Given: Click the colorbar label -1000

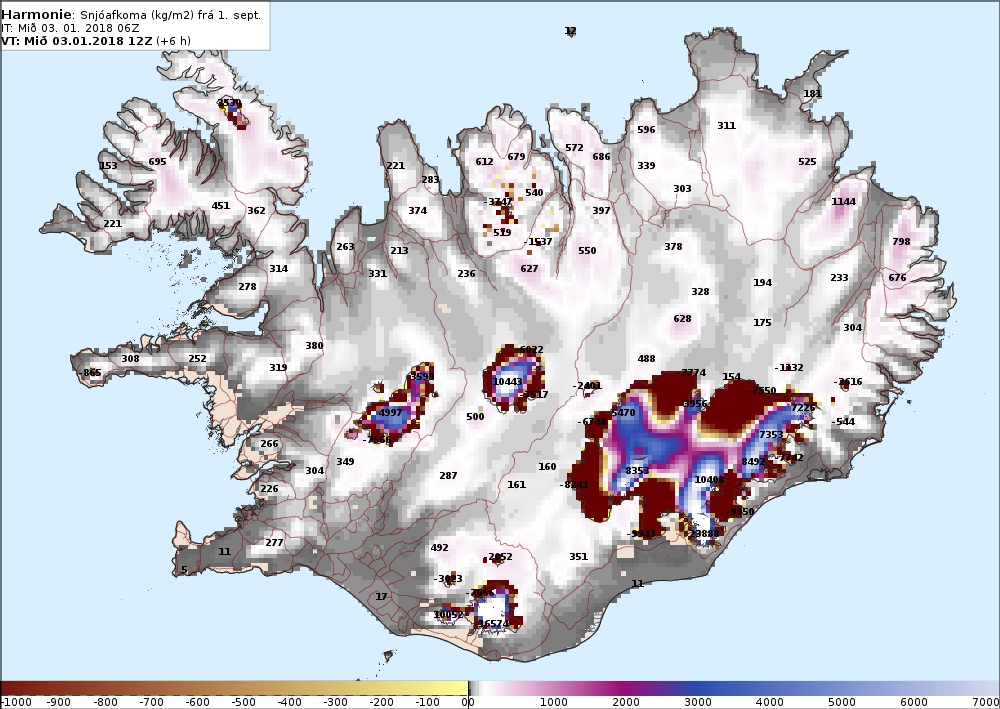Looking at the screenshot, I should pos(15,703).
